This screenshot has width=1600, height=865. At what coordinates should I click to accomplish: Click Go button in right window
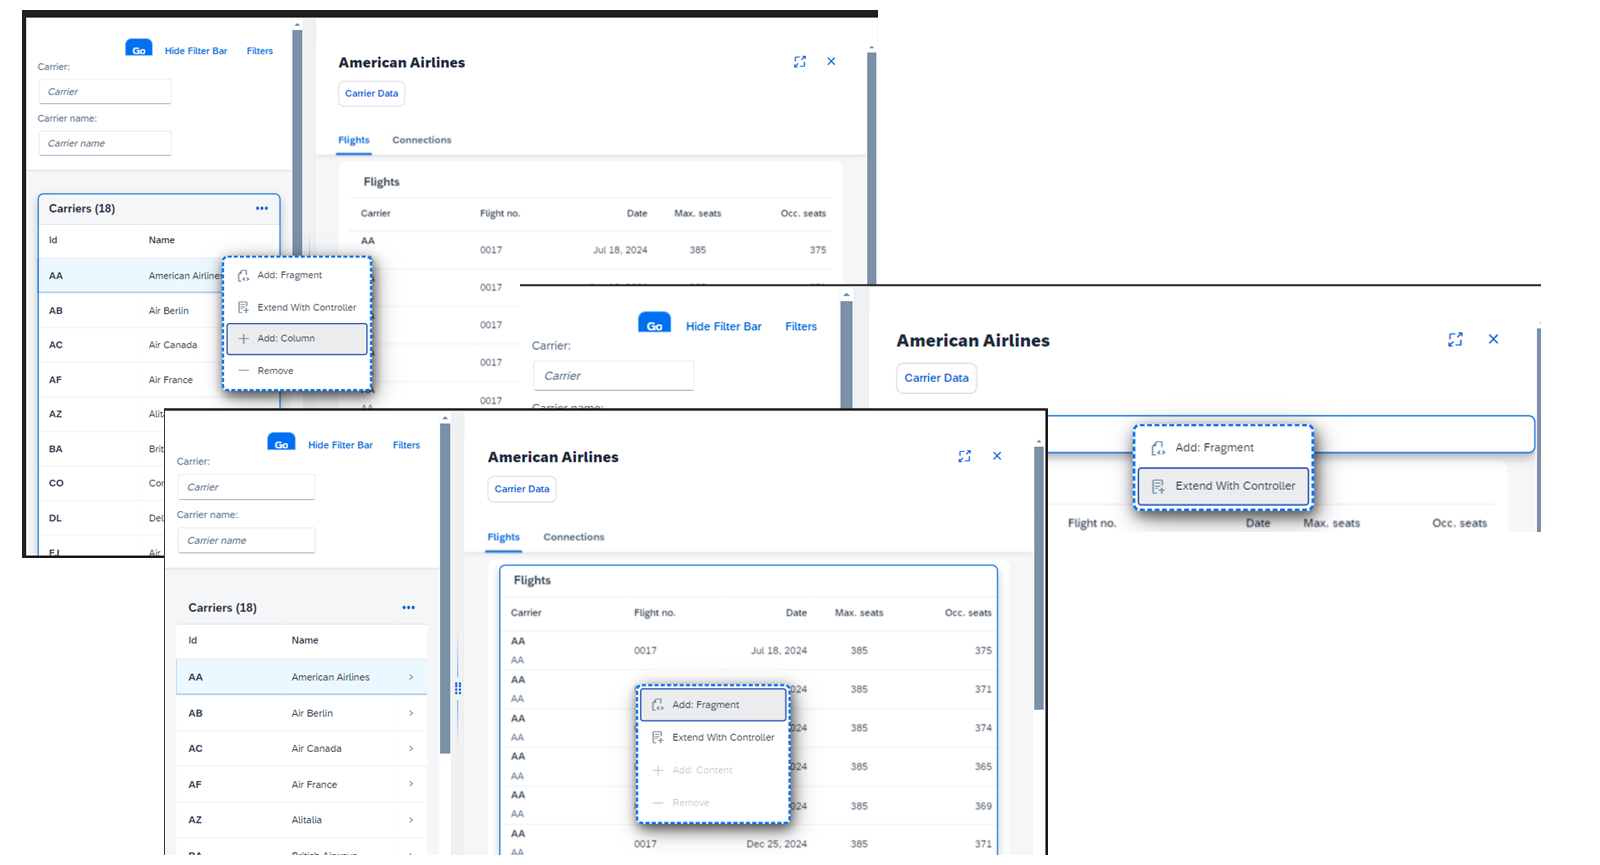654,323
